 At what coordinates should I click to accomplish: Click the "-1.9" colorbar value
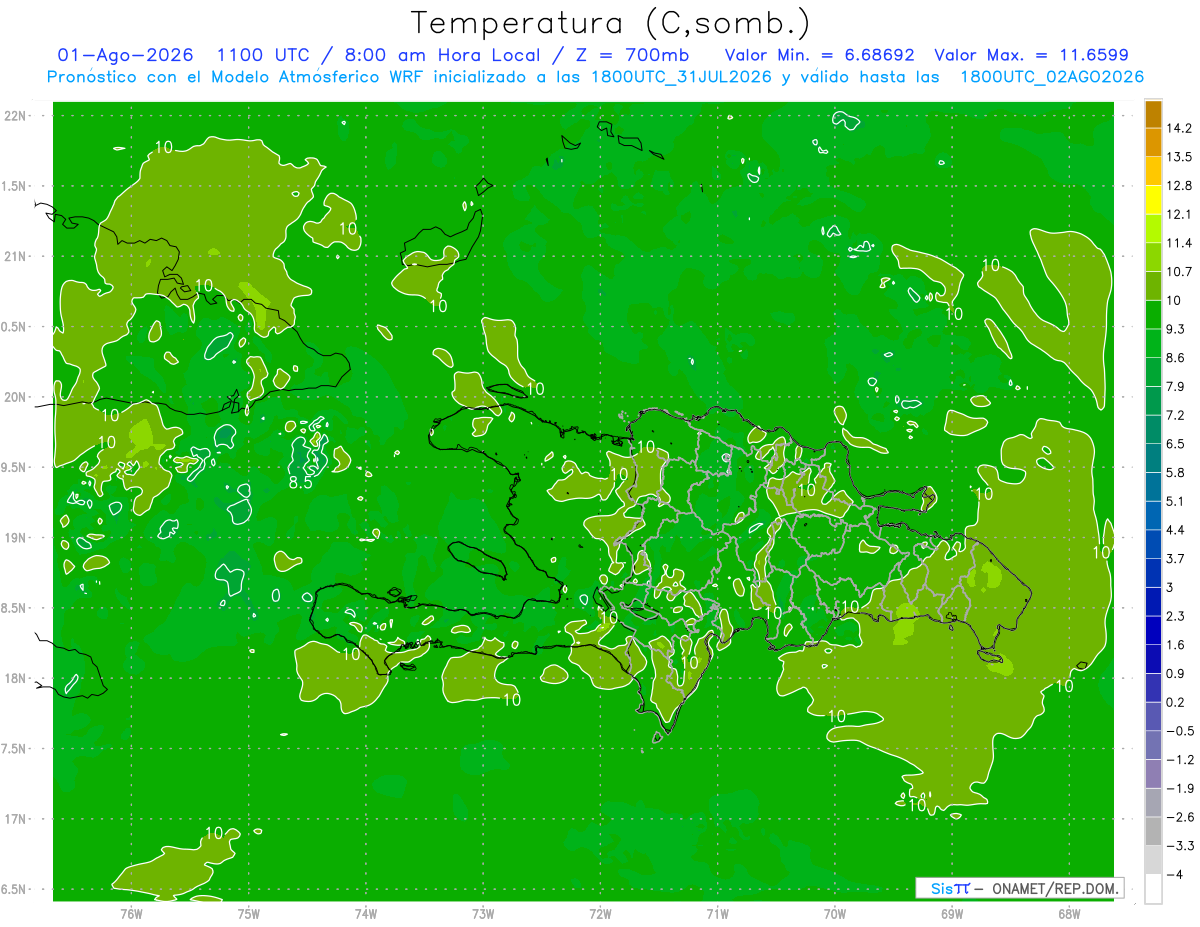coord(1180,788)
